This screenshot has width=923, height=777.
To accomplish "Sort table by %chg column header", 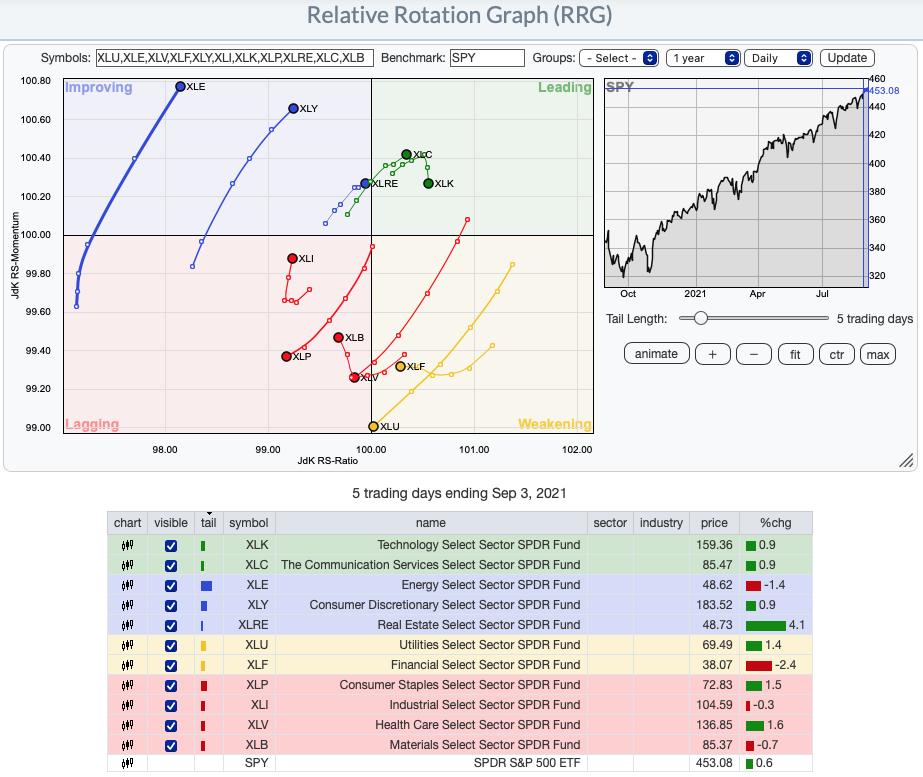I will (776, 523).
